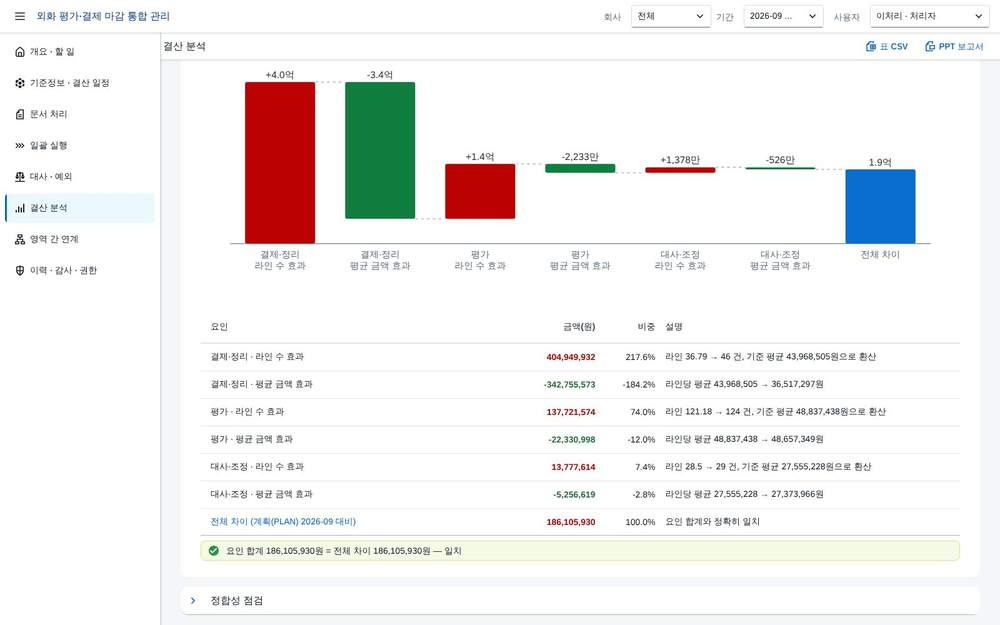Expand the 정합성 점검 section chevron
This screenshot has width=1000, height=625.
(193, 601)
